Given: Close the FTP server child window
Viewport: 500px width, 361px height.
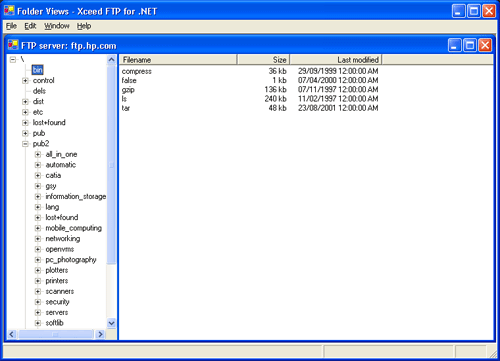Looking at the screenshot, I should coord(485,45).
